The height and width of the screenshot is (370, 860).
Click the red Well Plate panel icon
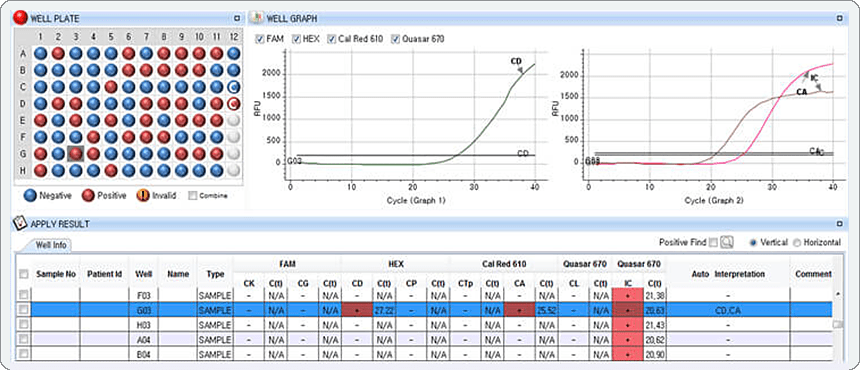pyautogui.click(x=21, y=18)
